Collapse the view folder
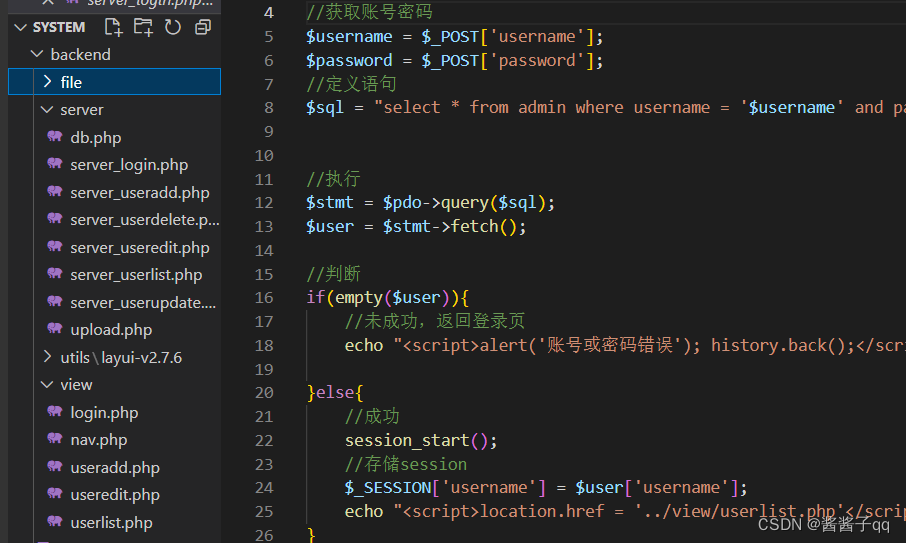The width and height of the screenshot is (906, 543). (47, 384)
